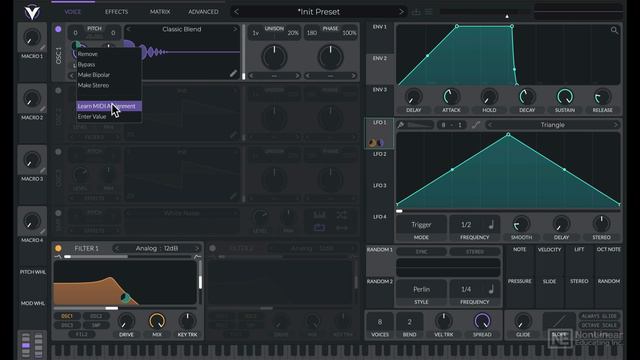This screenshot has width=640, height=360.
Task: Choose Learn MIDI Assignment menu entry
Action: pos(109,106)
